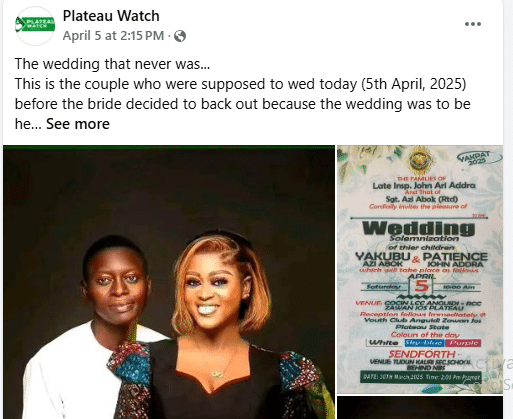The image size is (513, 419).
Task: Open the Plateau Watch profile logo
Action: click(x=35, y=26)
